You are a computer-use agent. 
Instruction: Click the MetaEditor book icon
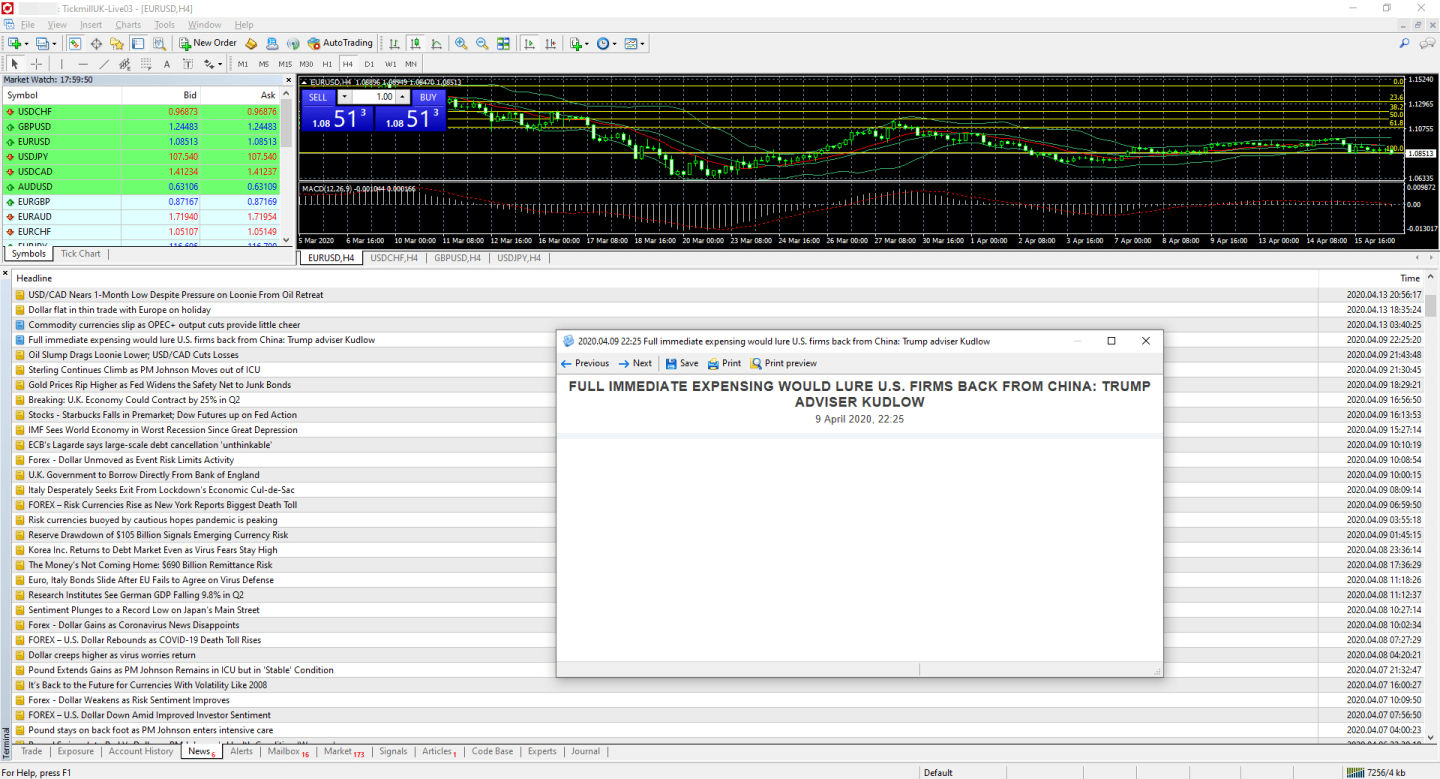pyautogui.click(x=251, y=43)
